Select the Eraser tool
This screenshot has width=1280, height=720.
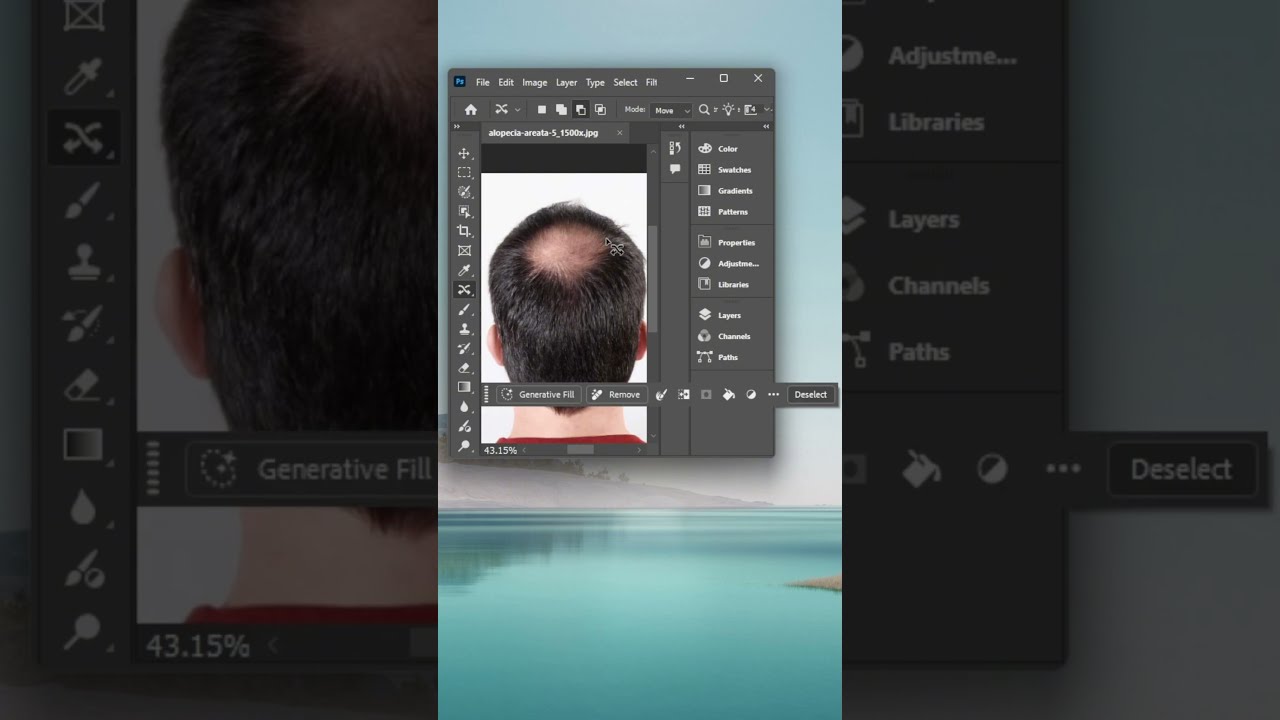click(464, 368)
